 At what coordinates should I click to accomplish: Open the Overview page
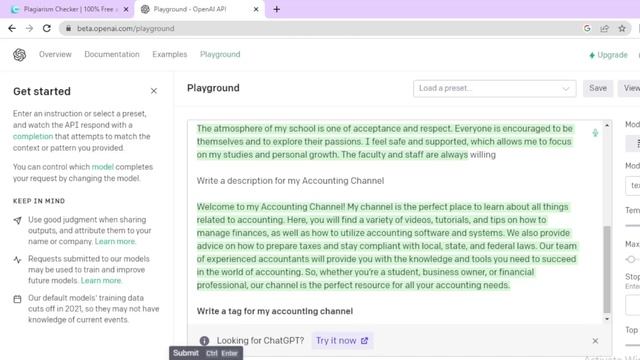(55, 54)
